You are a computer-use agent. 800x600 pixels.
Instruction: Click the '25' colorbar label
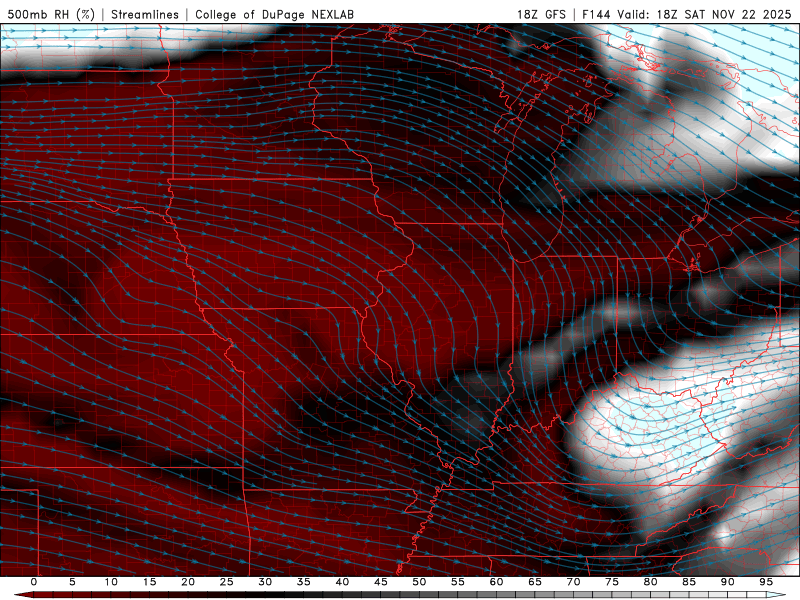click(x=227, y=582)
